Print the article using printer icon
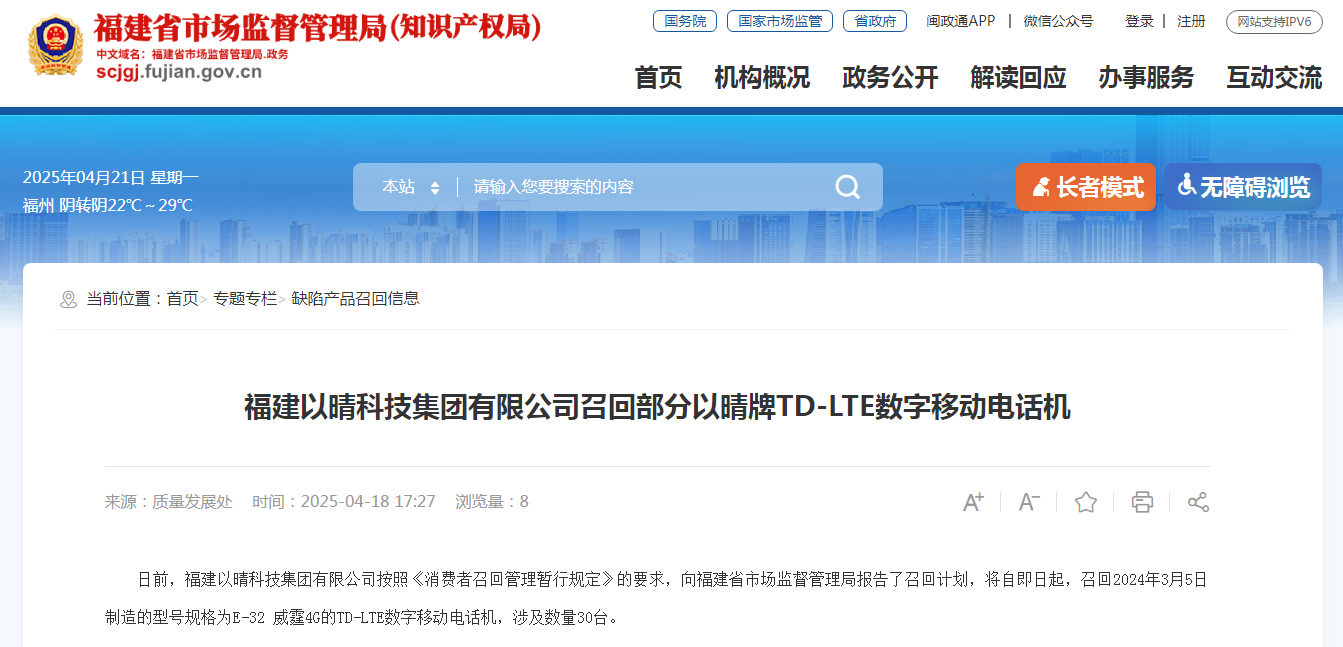1343x647 pixels. [x=1142, y=502]
